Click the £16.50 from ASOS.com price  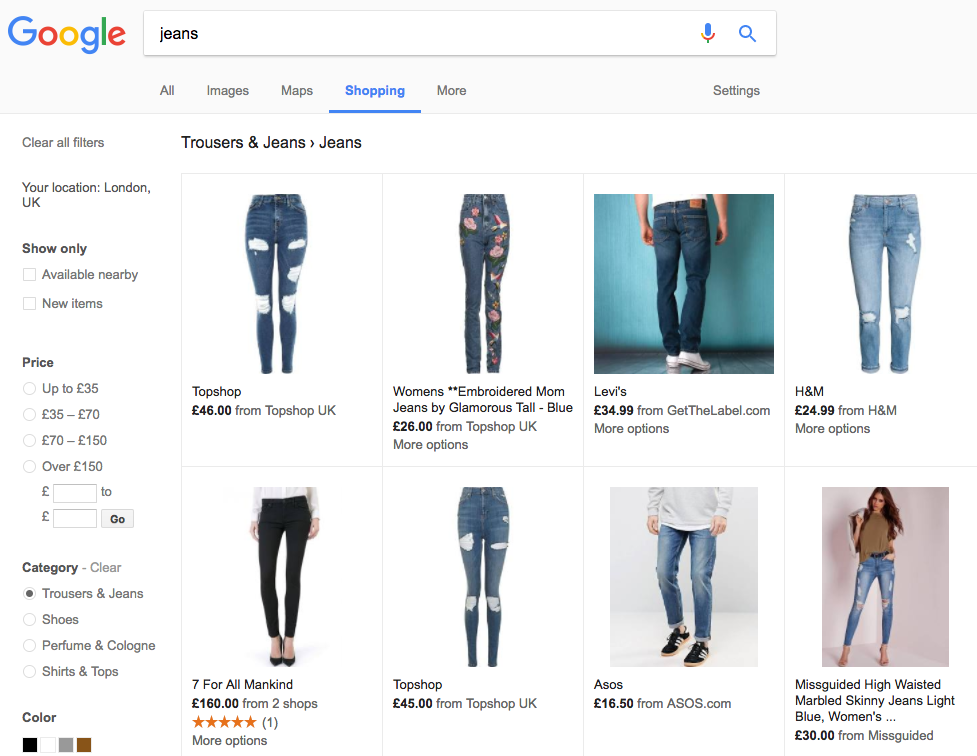click(x=662, y=703)
